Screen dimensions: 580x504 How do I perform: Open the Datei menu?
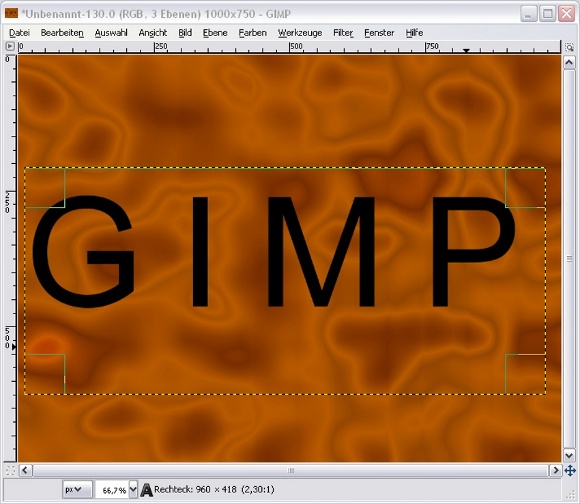point(19,33)
